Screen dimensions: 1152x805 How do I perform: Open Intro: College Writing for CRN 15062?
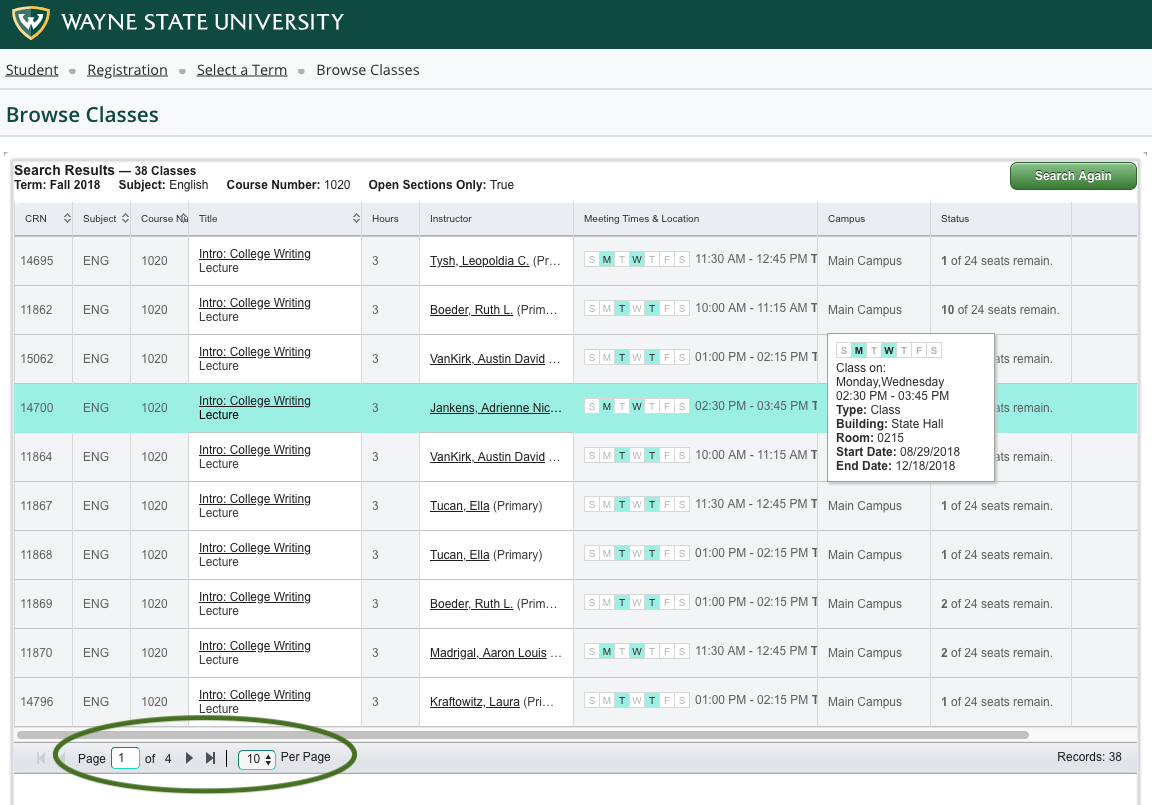254,352
